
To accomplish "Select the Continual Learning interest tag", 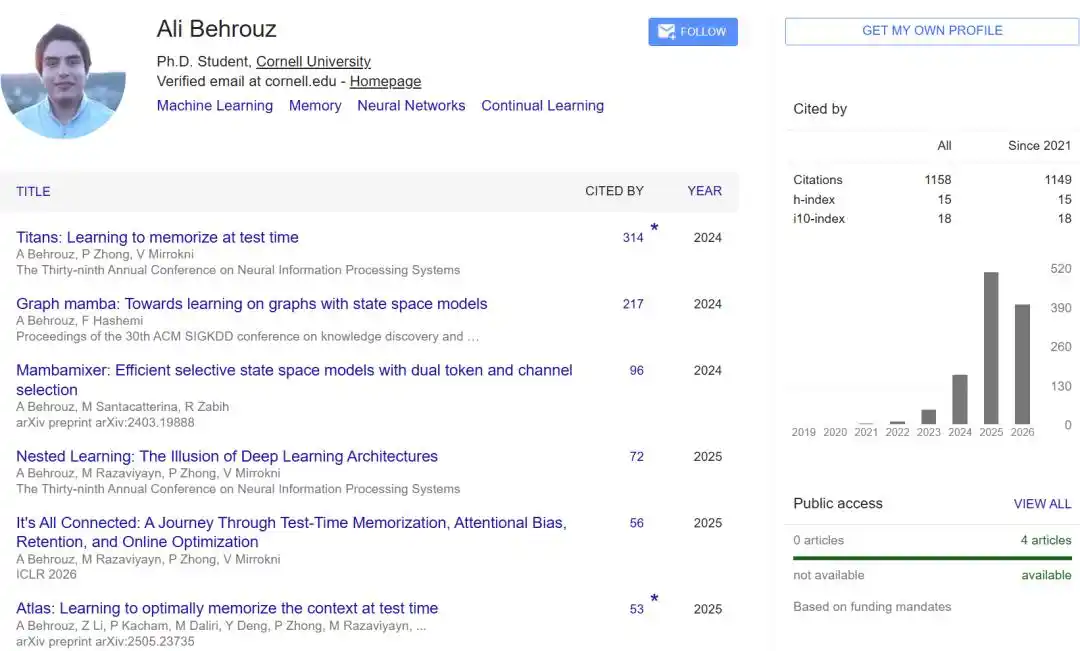I will pyautogui.click(x=543, y=105).
